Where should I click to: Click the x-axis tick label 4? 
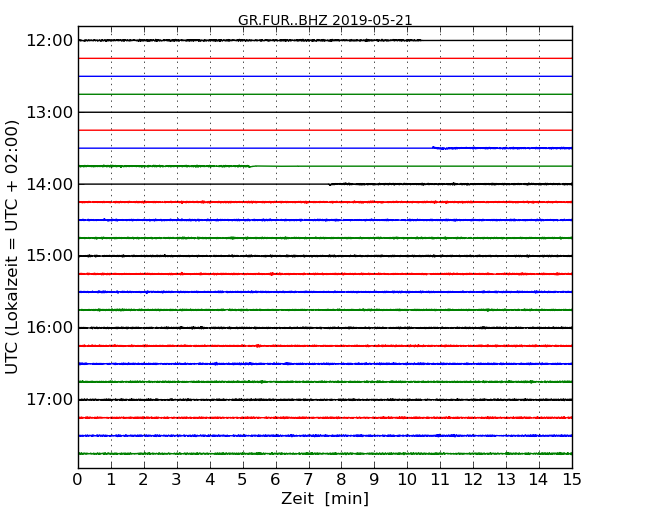coord(210,480)
